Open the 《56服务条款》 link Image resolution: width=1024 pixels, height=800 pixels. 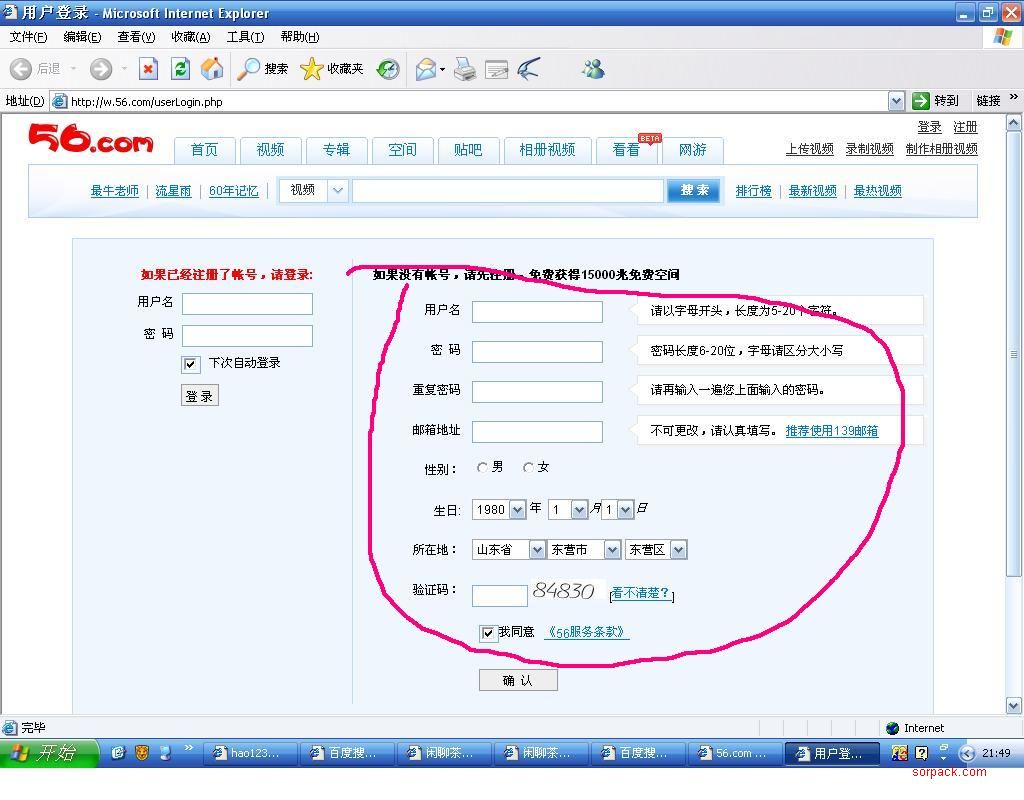point(586,632)
